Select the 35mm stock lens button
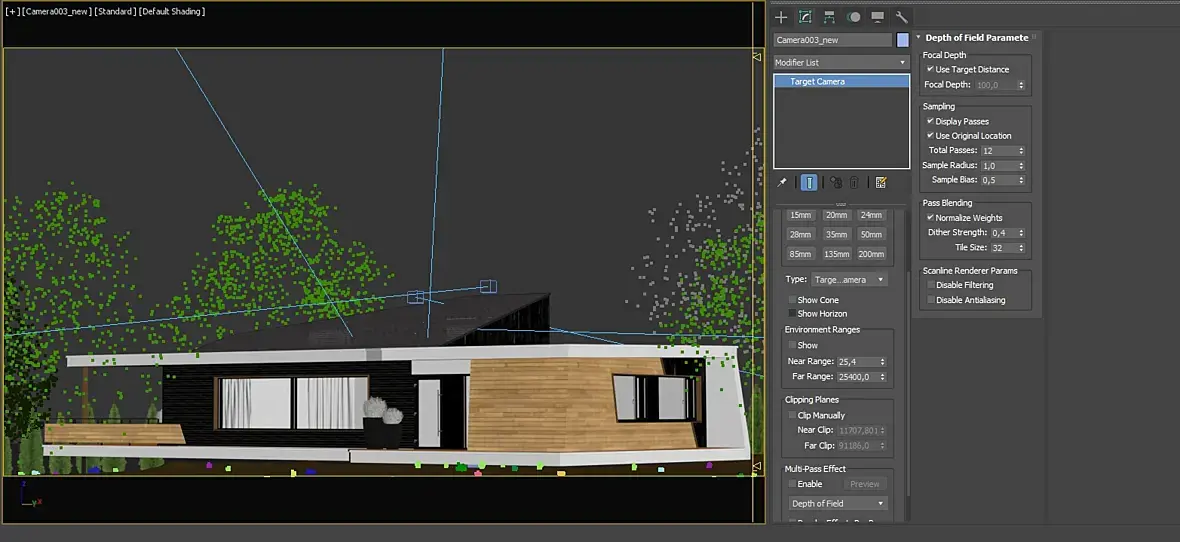1180x542 pixels. [x=836, y=234]
